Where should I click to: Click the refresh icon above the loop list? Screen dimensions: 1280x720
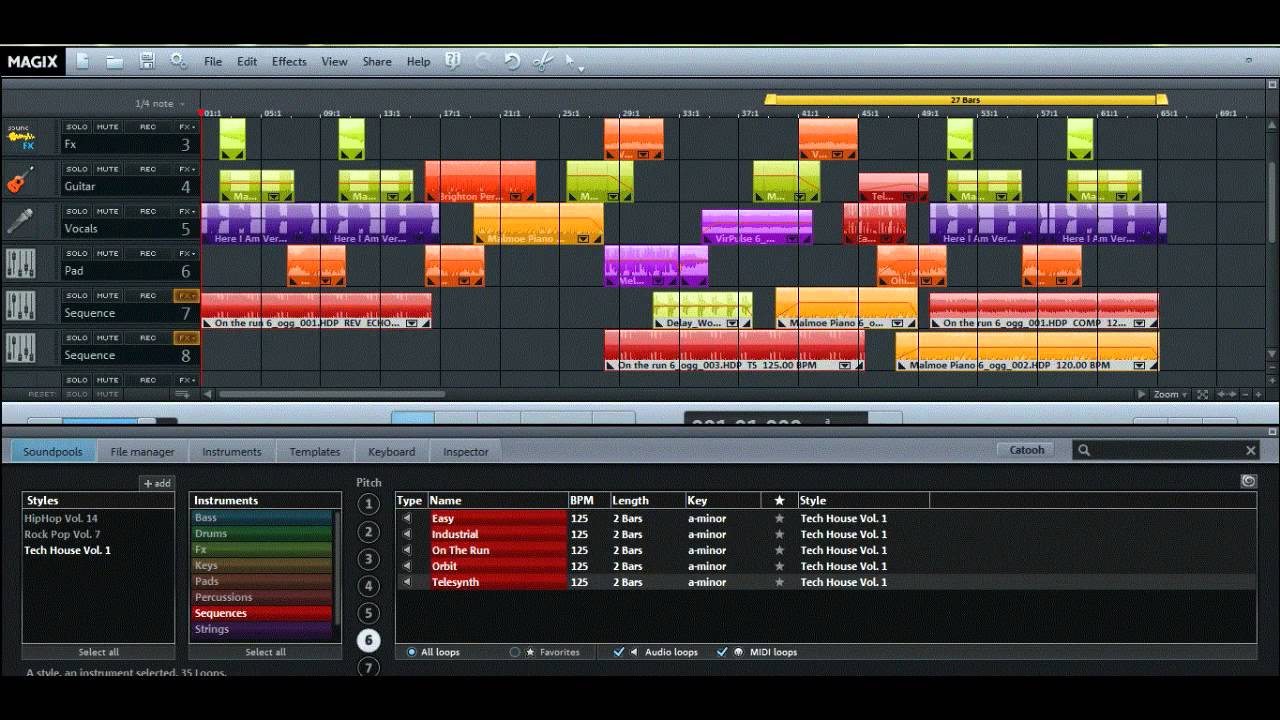pos(1248,481)
